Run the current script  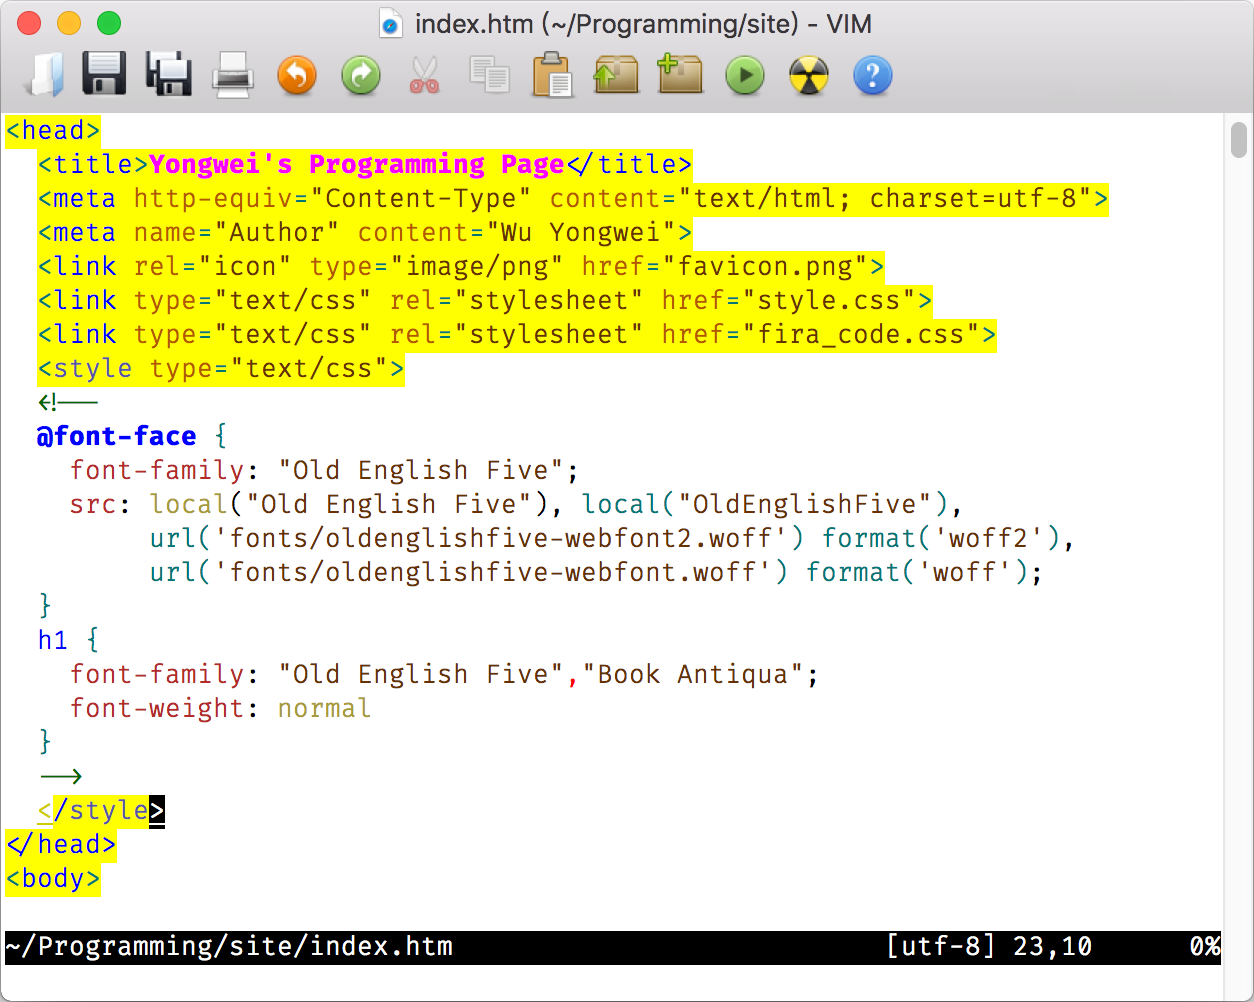[744, 75]
